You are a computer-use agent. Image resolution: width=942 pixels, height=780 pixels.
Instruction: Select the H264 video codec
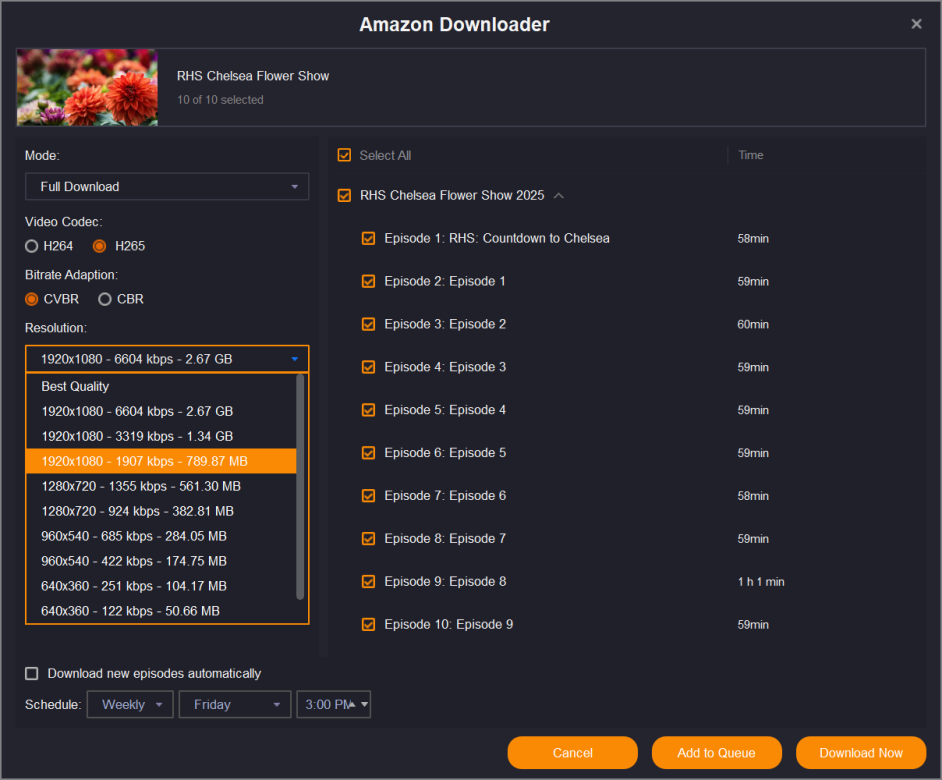(x=32, y=246)
